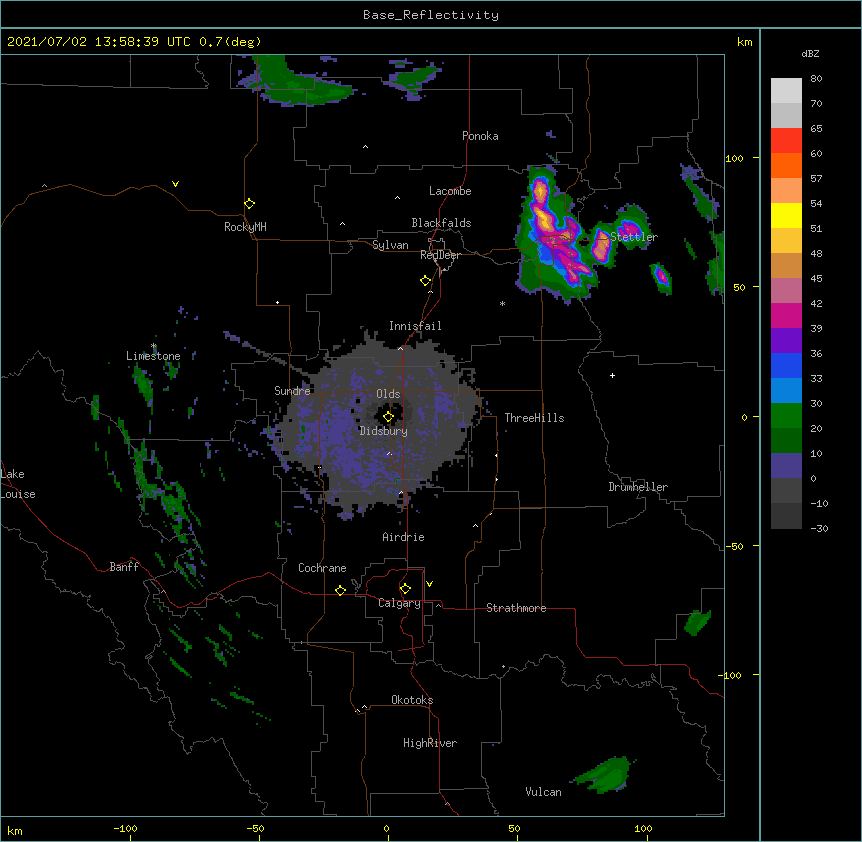
Task: Click the Calgary city label
Action: pyautogui.click(x=399, y=603)
